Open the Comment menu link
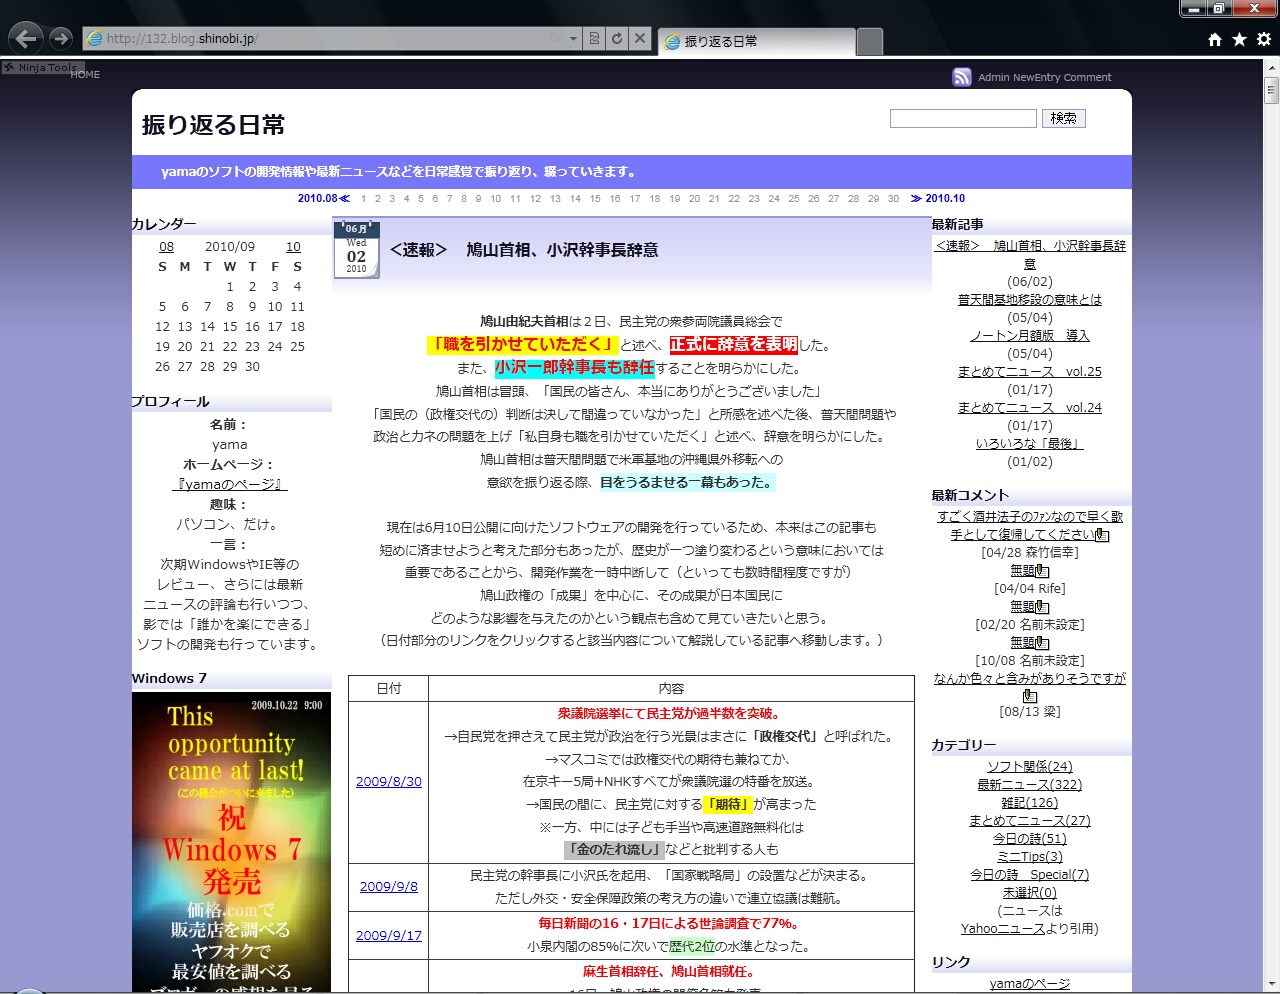 coord(1087,77)
